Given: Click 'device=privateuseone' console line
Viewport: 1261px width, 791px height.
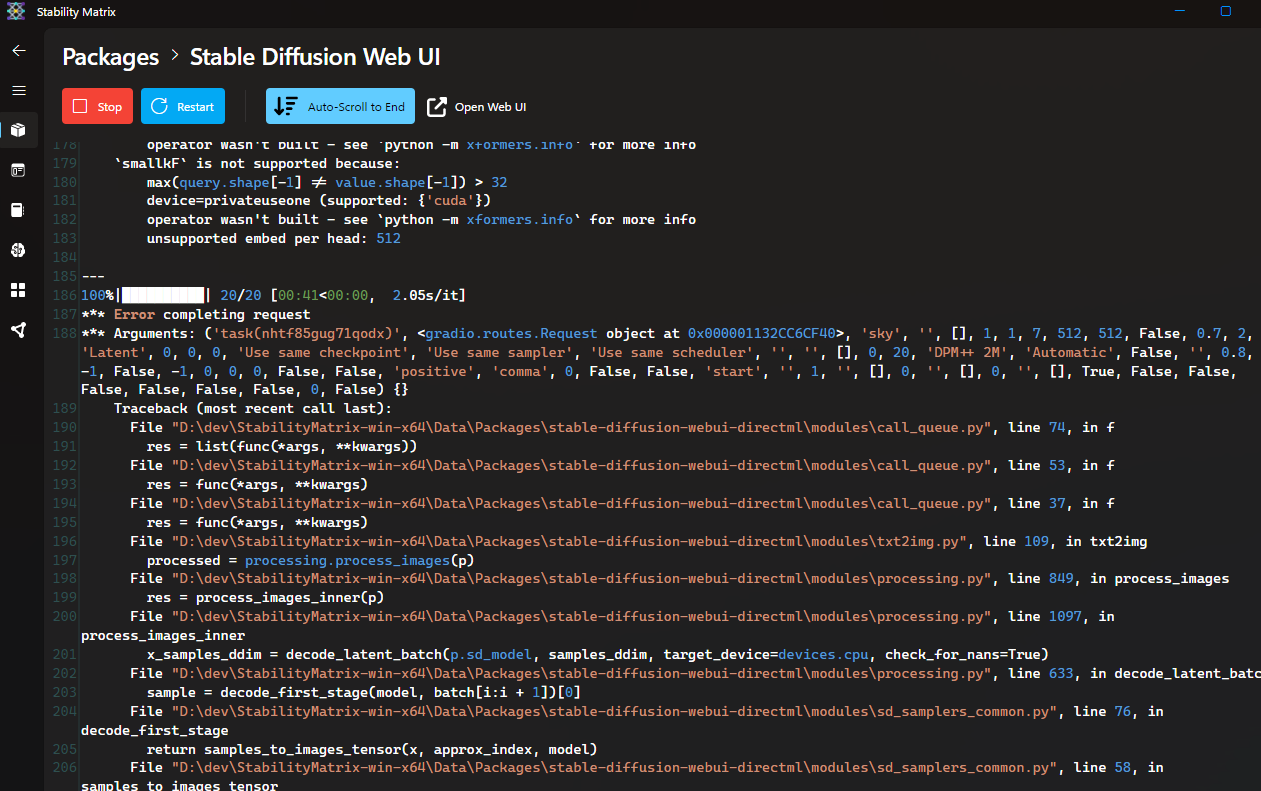Looking at the screenshot, I should (319, 200).
